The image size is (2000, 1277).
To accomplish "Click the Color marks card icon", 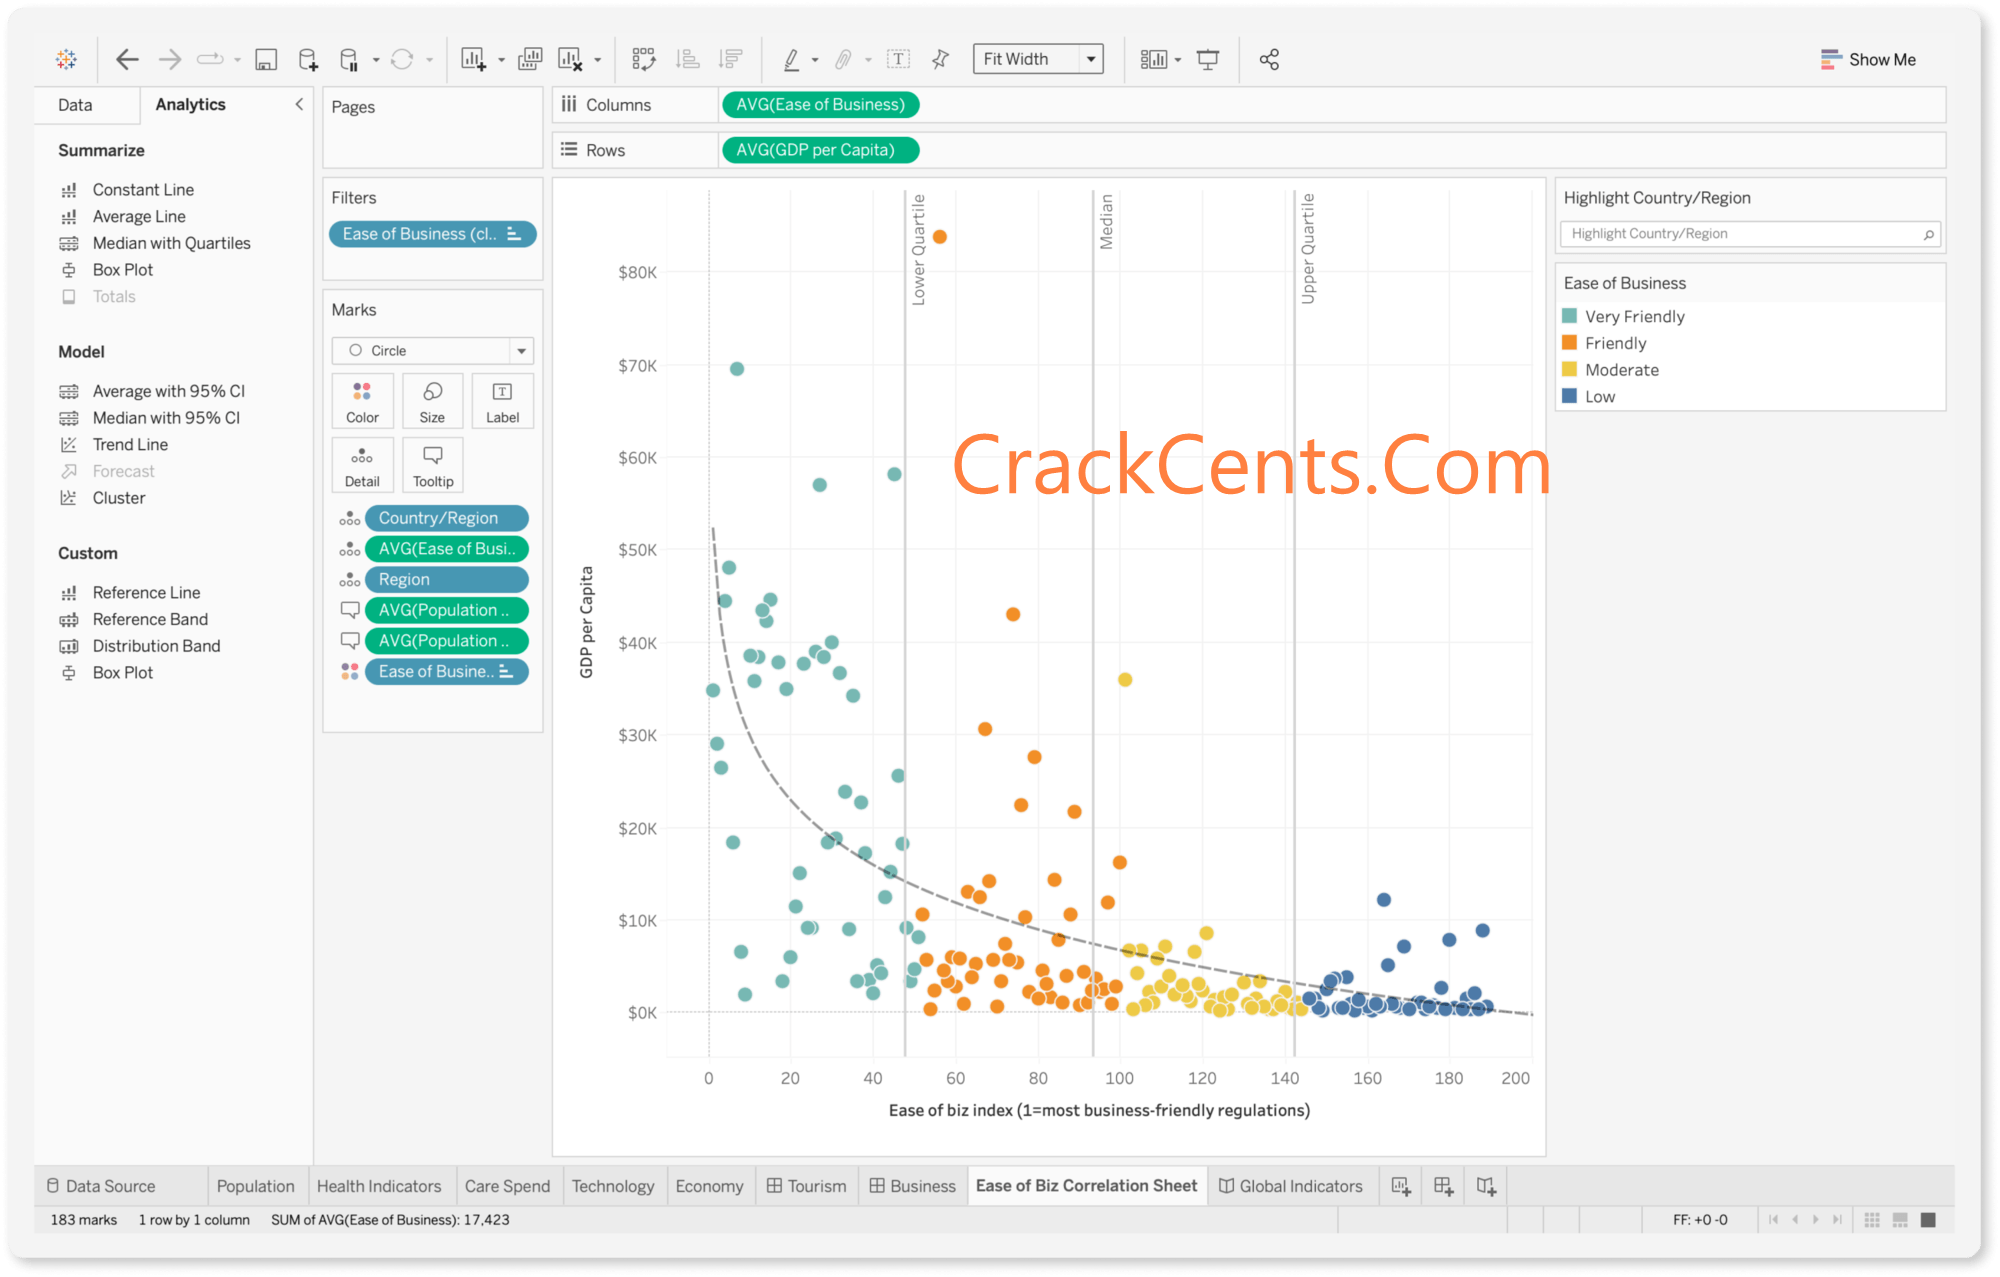I will (363, 402).
